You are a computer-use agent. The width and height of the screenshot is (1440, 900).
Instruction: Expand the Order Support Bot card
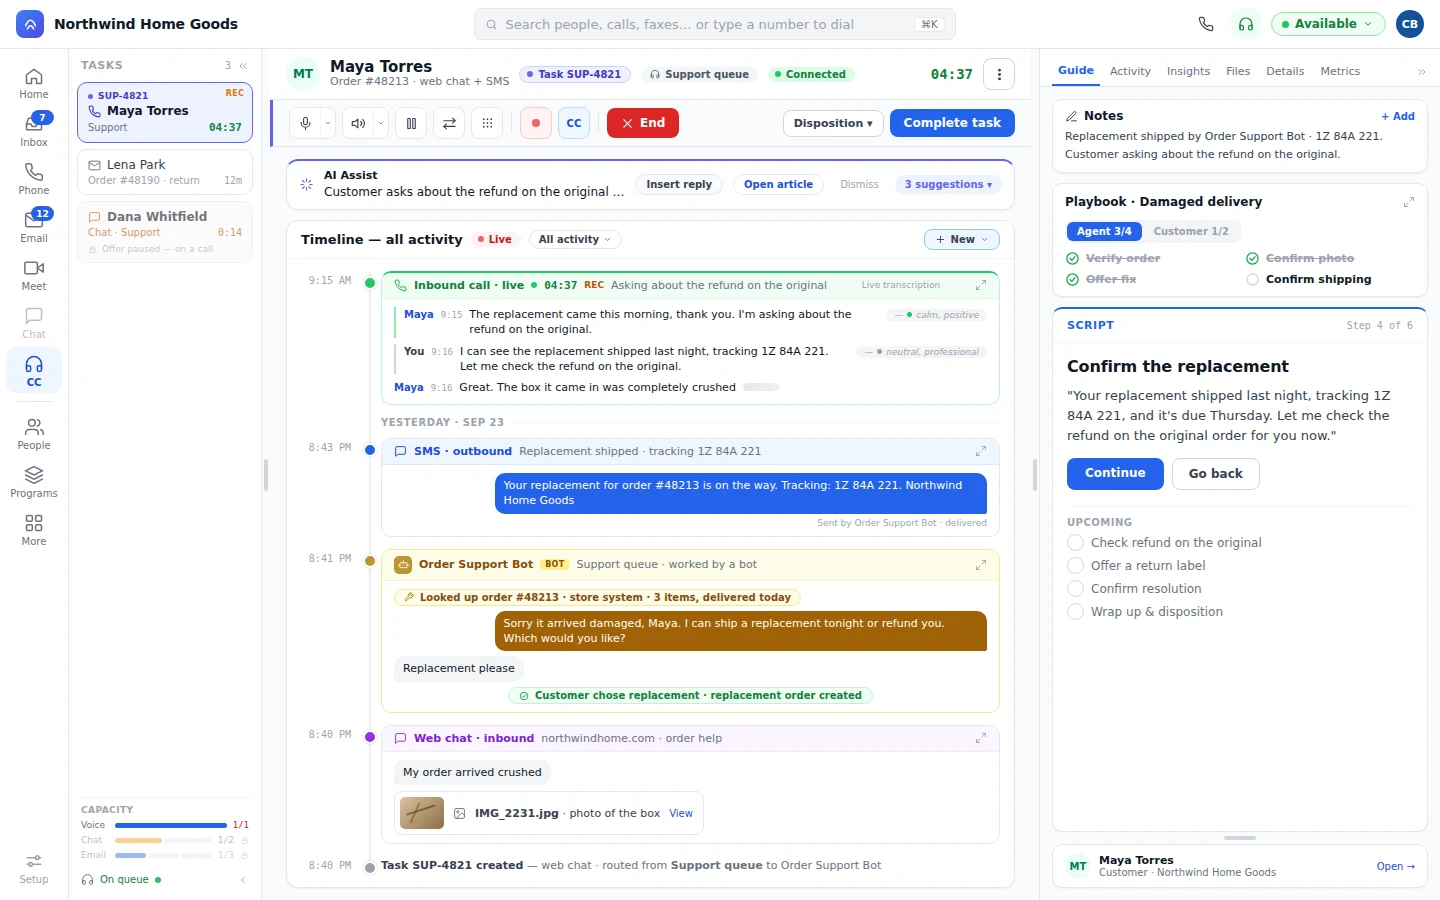(981, 565)
